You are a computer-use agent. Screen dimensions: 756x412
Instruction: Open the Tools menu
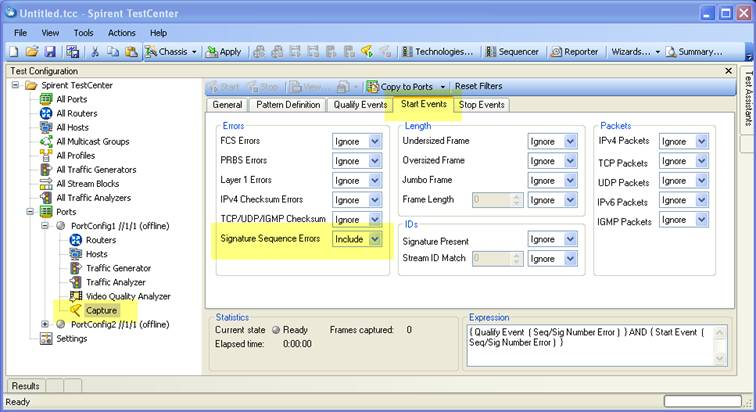click(x=83, y=33)
